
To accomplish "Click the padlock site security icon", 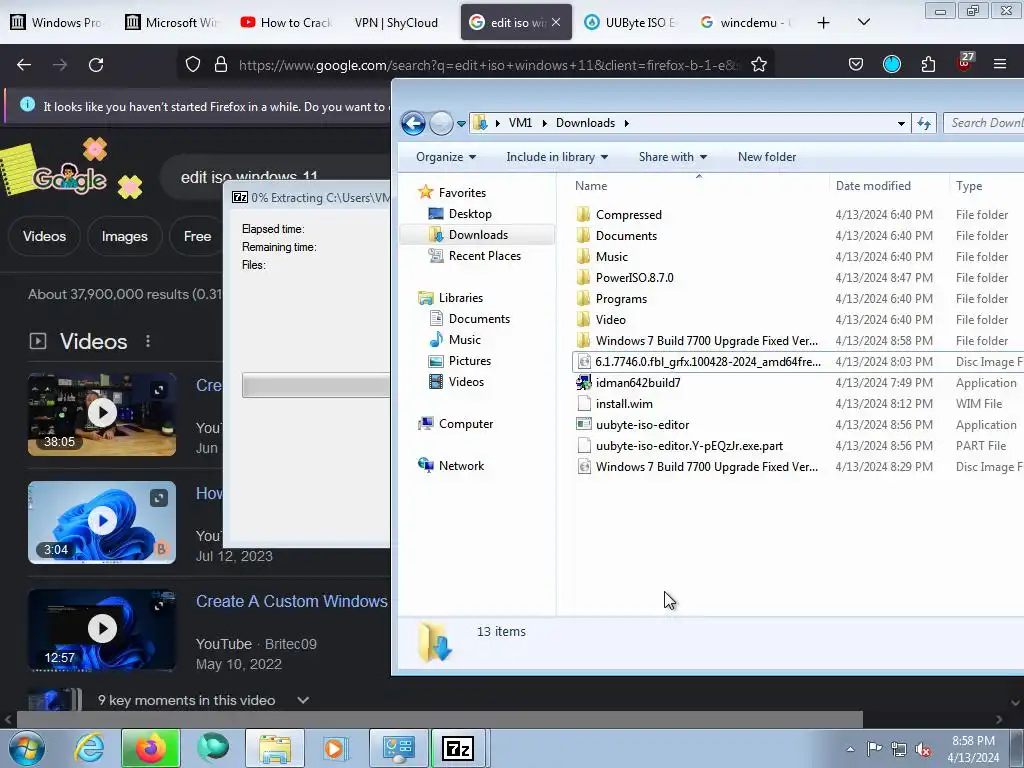I will click(221, 65).
